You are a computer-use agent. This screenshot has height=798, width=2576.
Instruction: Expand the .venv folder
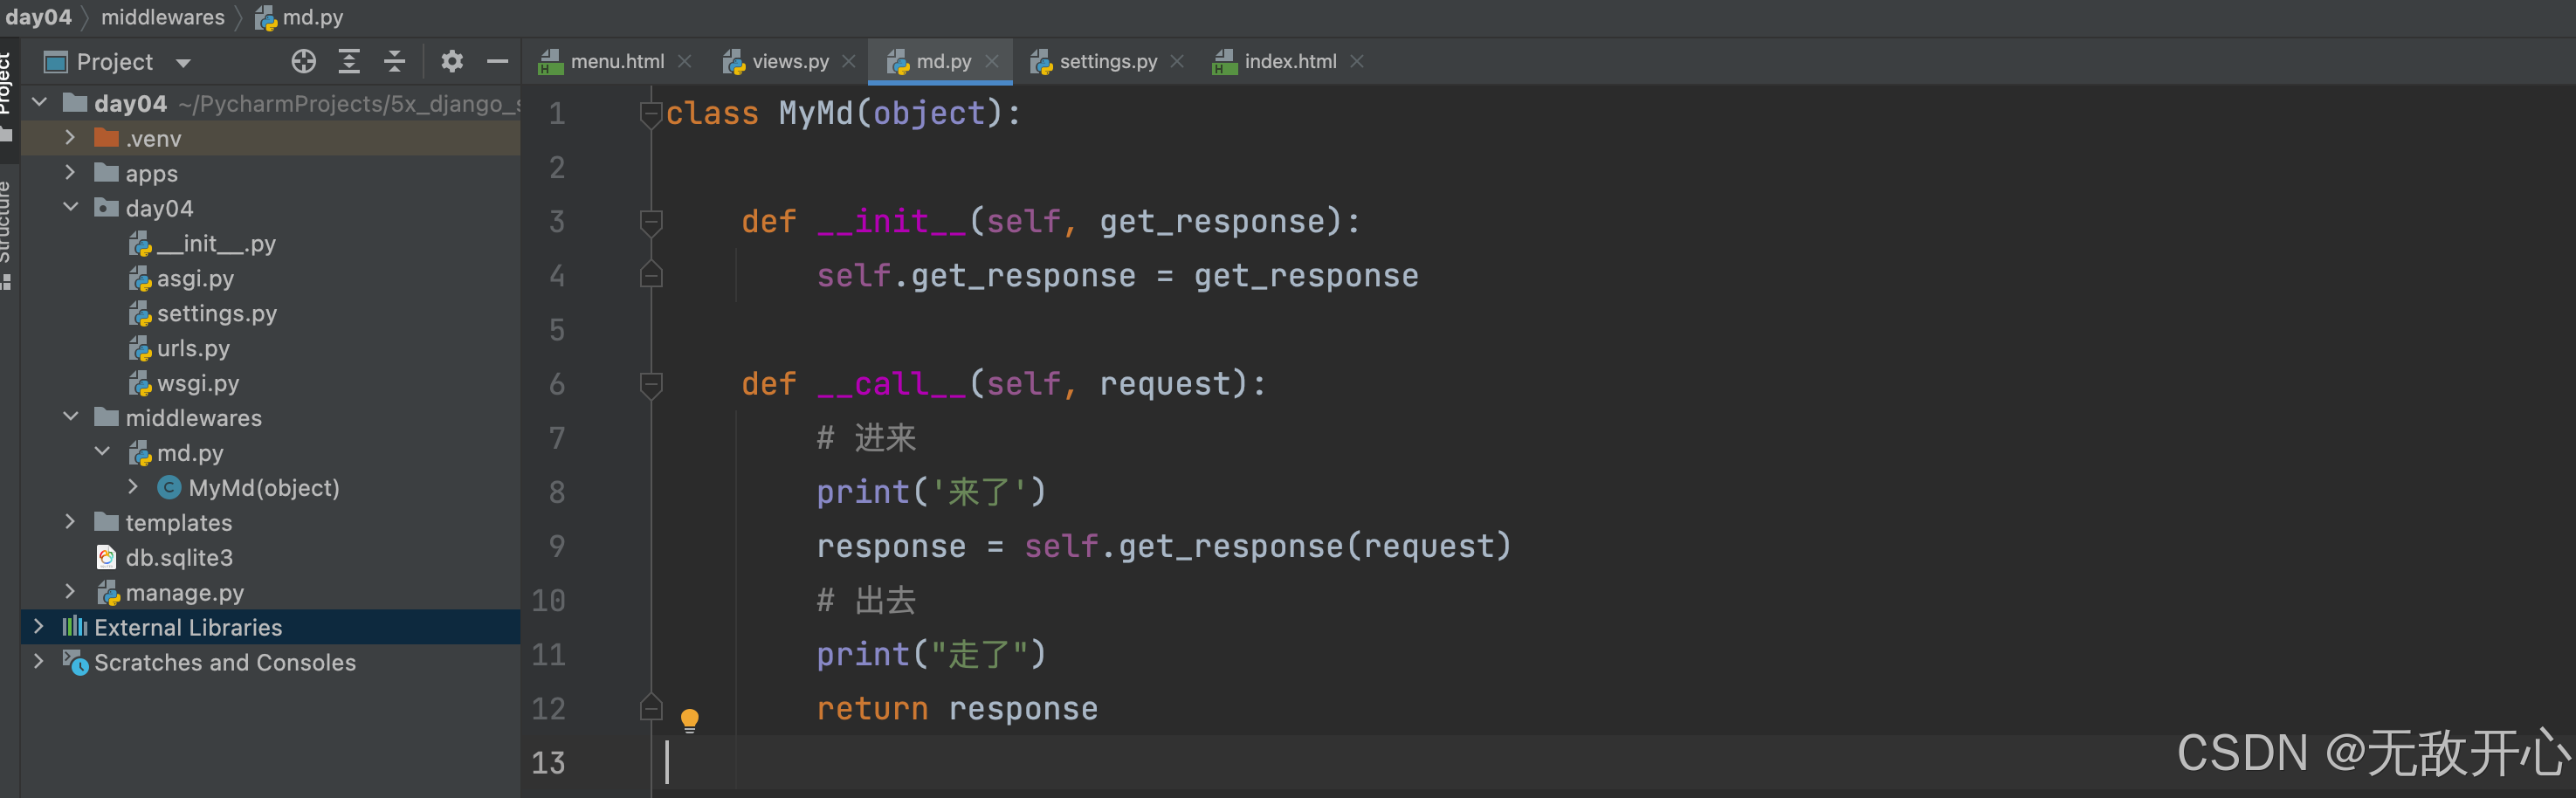tap(70, 138)
